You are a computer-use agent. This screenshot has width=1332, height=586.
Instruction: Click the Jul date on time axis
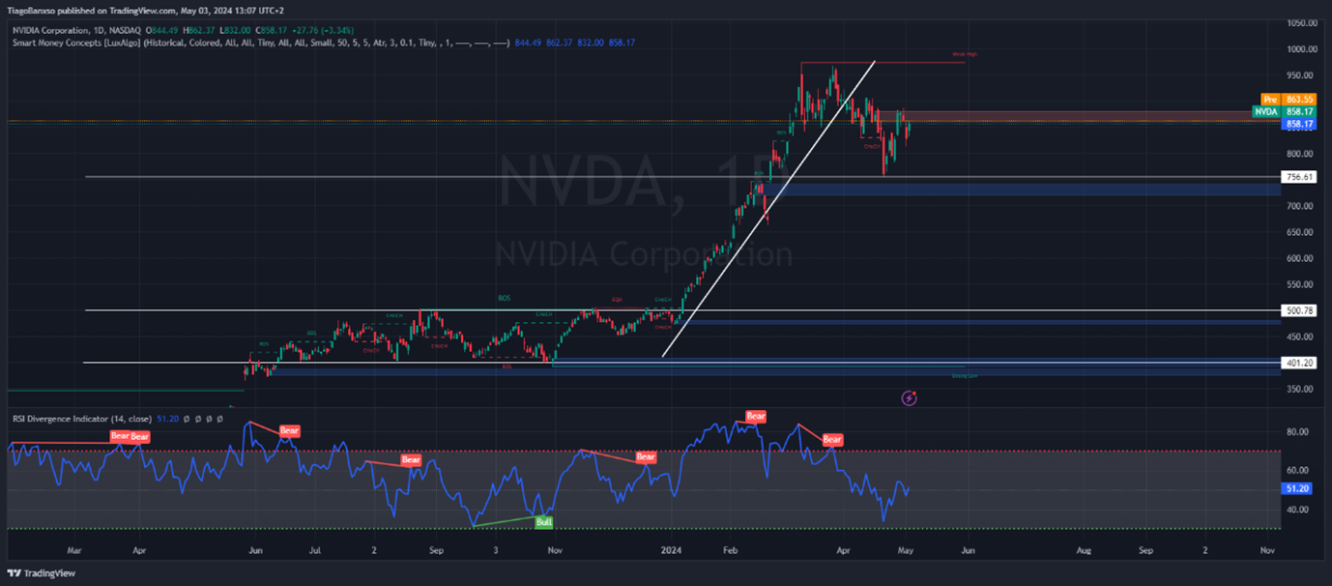click(315, 550)
